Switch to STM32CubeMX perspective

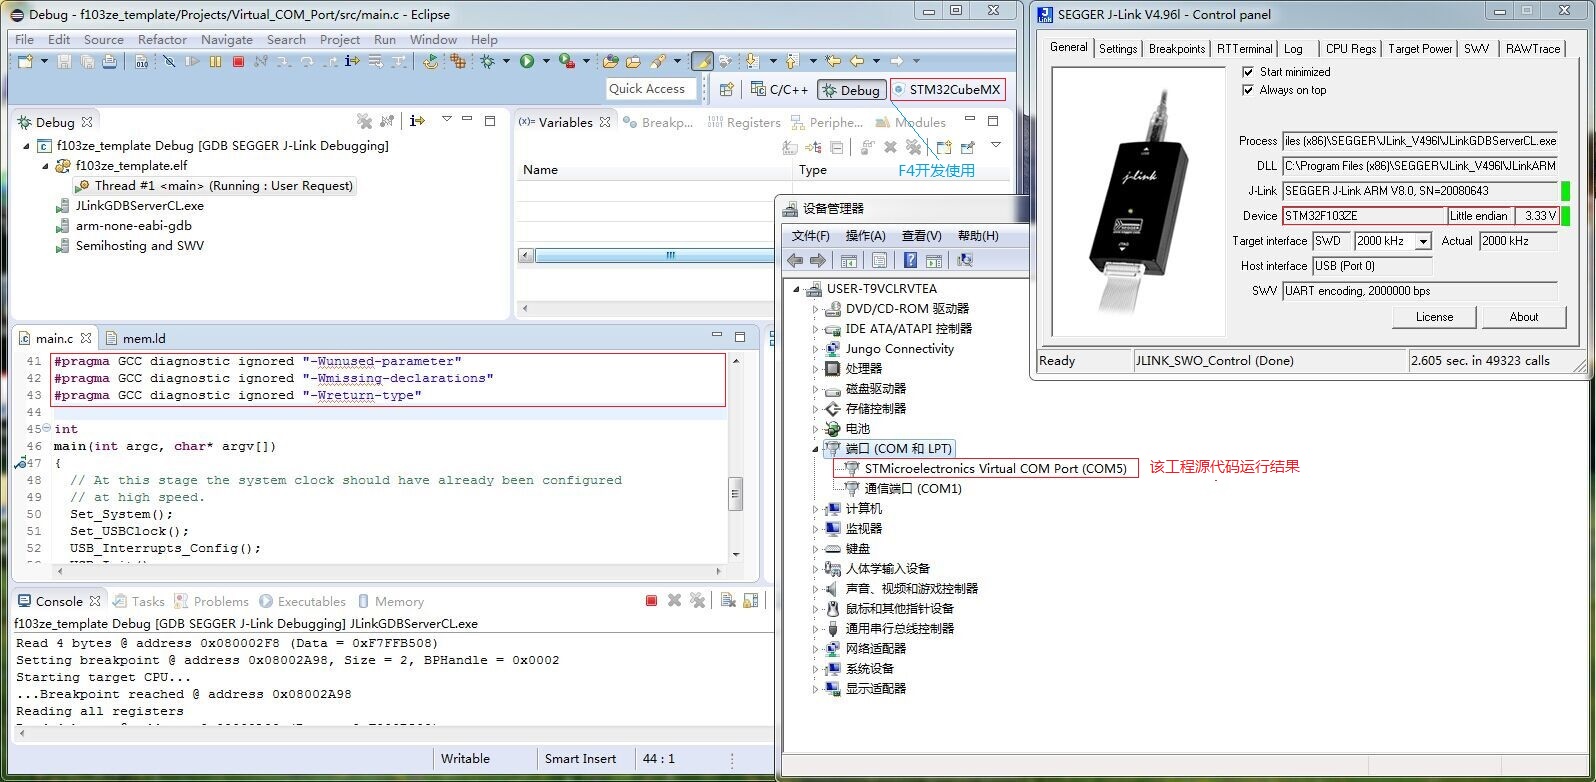click(x=946, y=89)
